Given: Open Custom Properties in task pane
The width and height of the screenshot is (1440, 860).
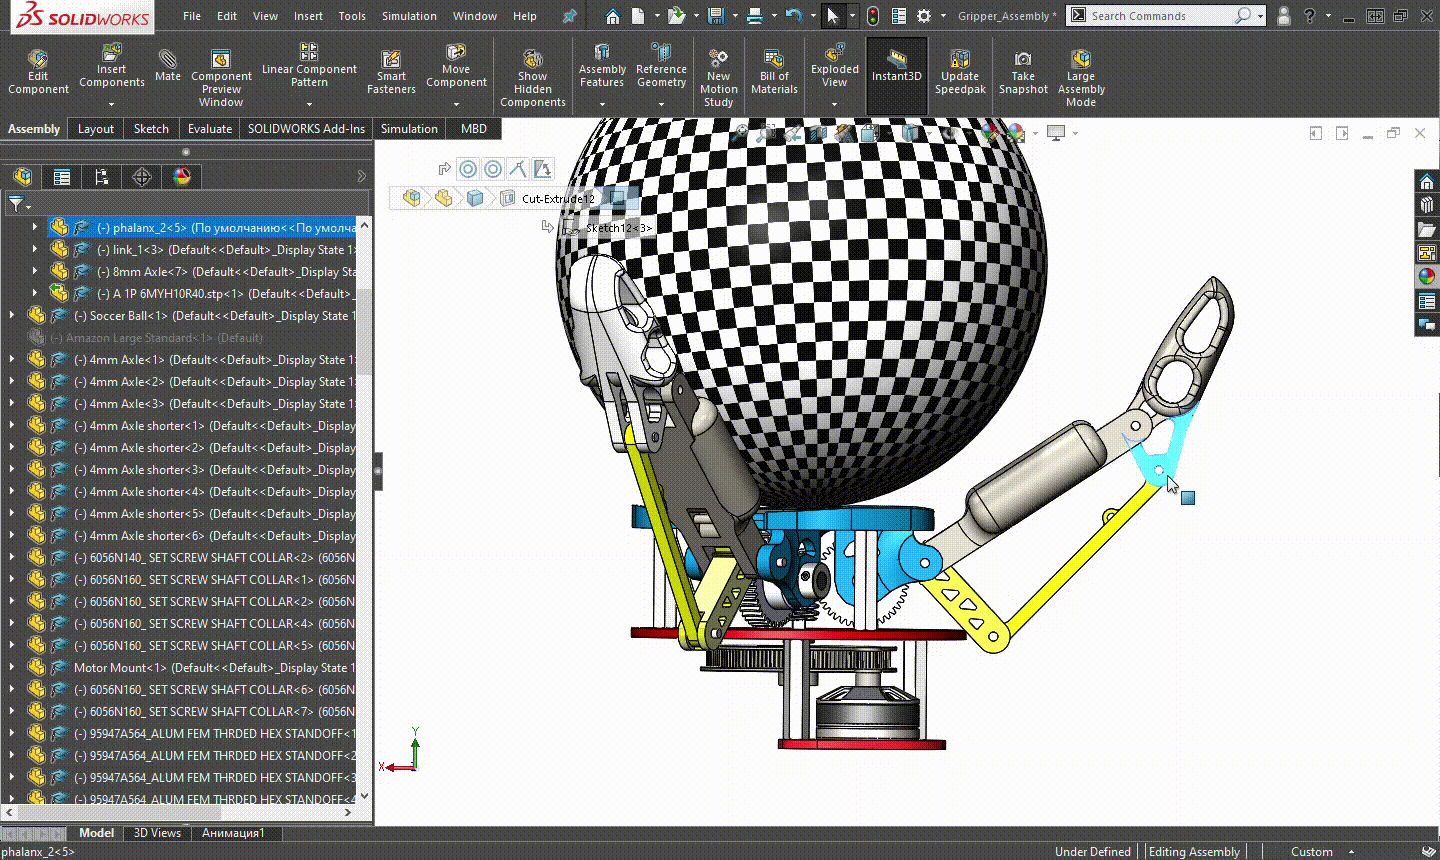Looking at the screenshot, I should pos(1427,301).
